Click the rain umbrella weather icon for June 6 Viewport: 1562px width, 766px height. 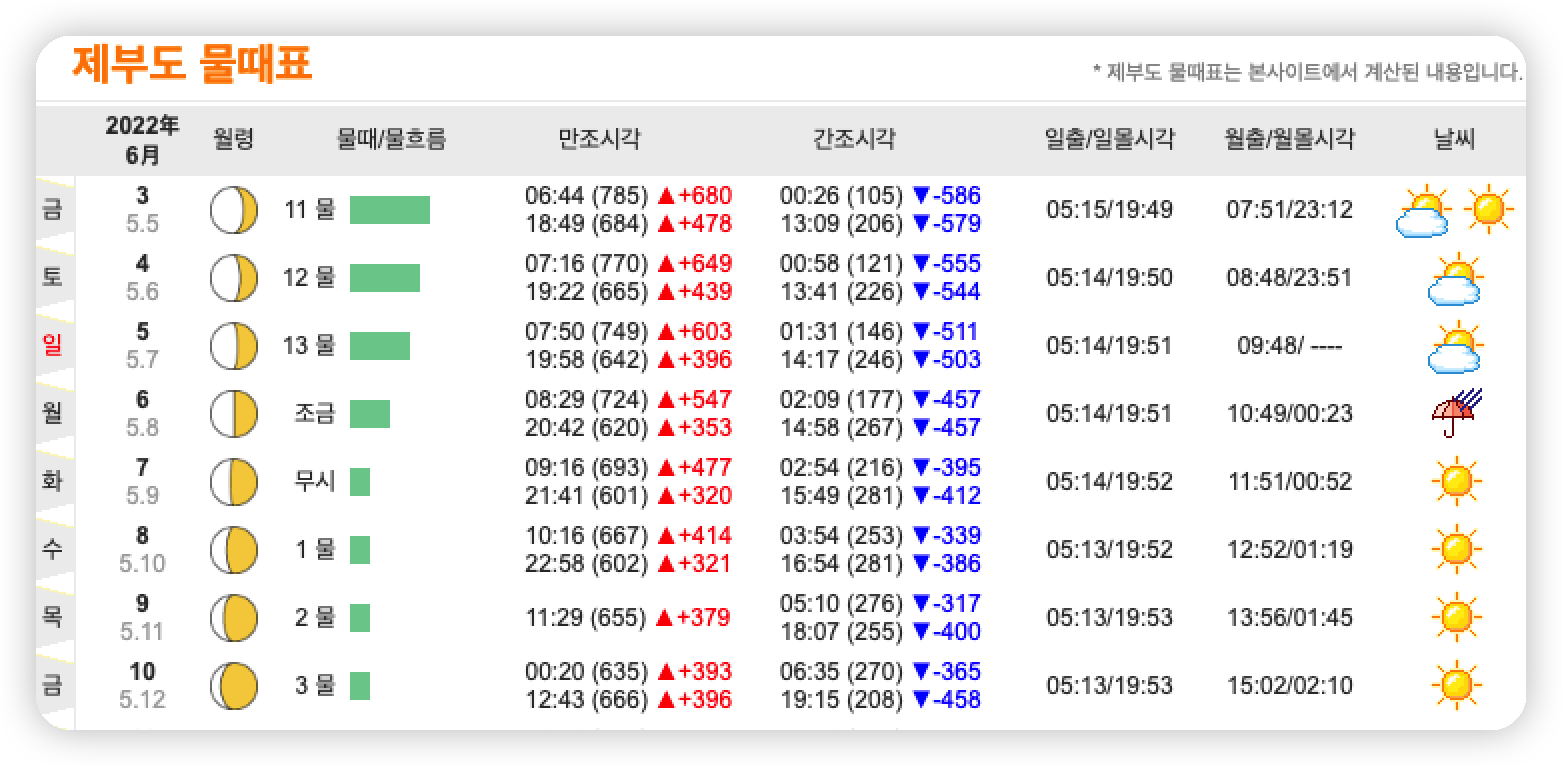coord(1457,413)
